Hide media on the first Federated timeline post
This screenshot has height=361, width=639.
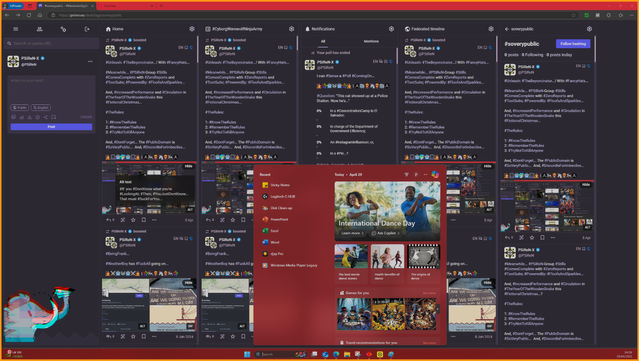pyautogui.click(x=487, y=166)
